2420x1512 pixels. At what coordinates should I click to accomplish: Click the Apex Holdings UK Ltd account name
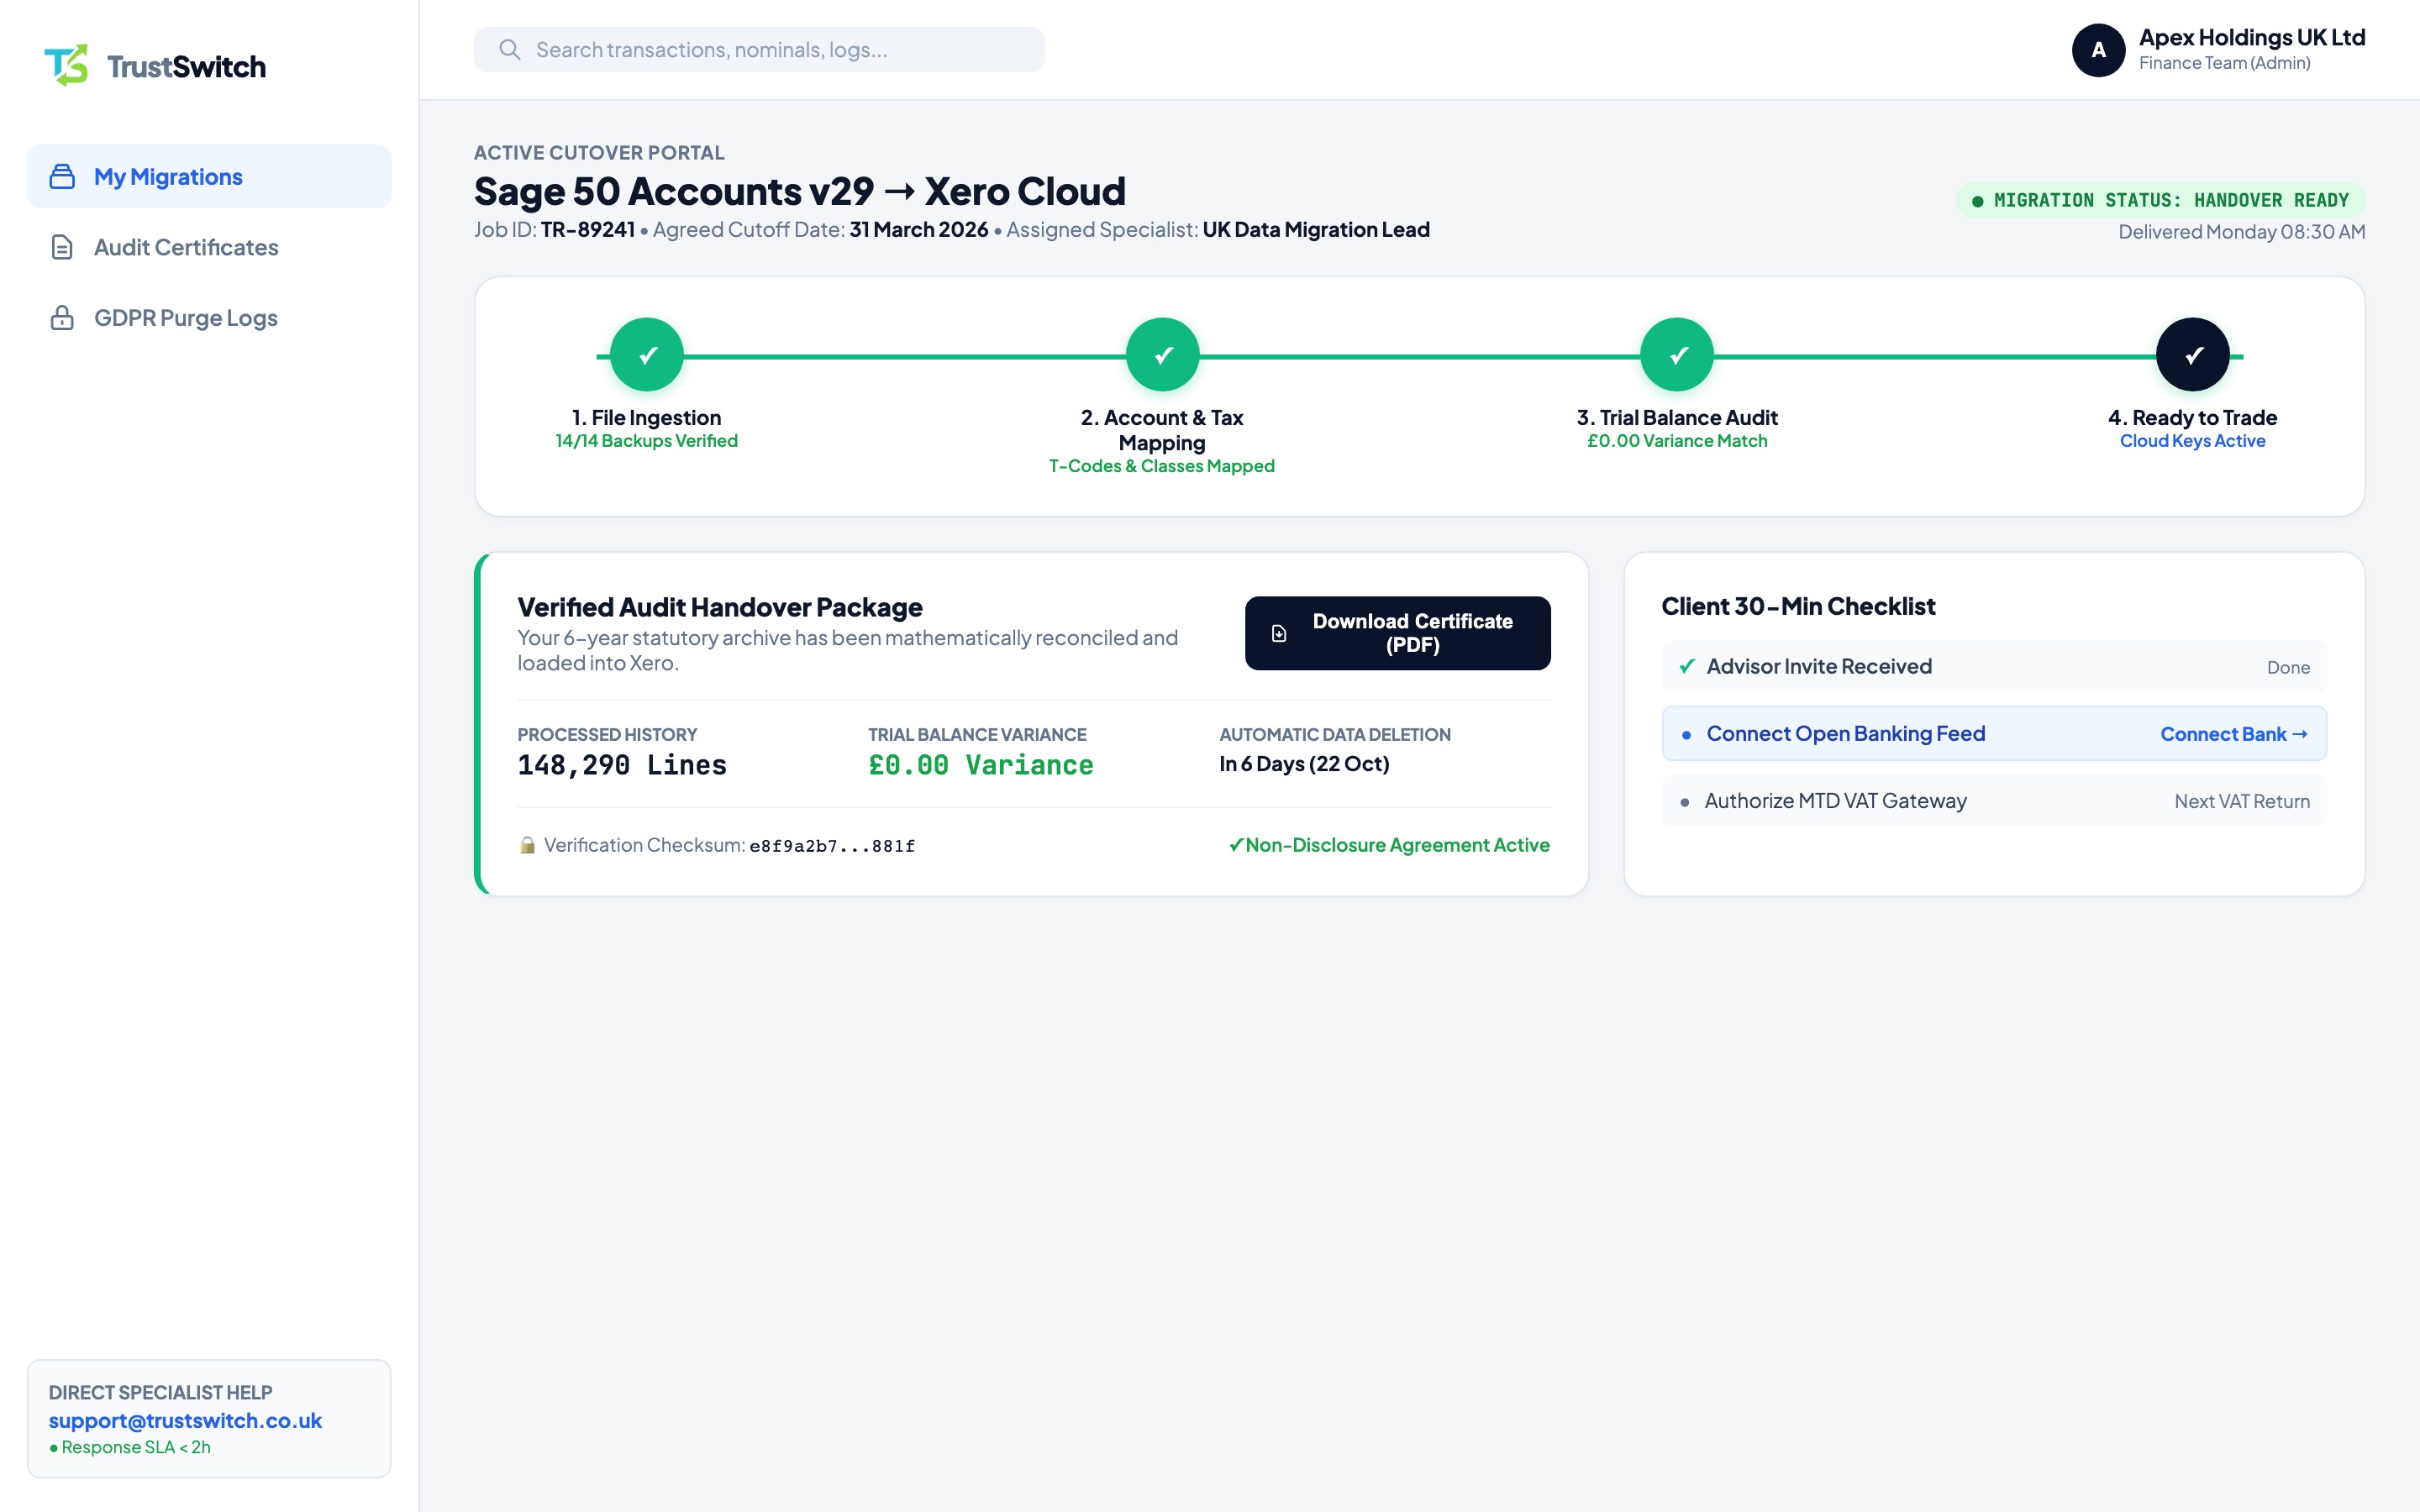[x=2251, y=37]
